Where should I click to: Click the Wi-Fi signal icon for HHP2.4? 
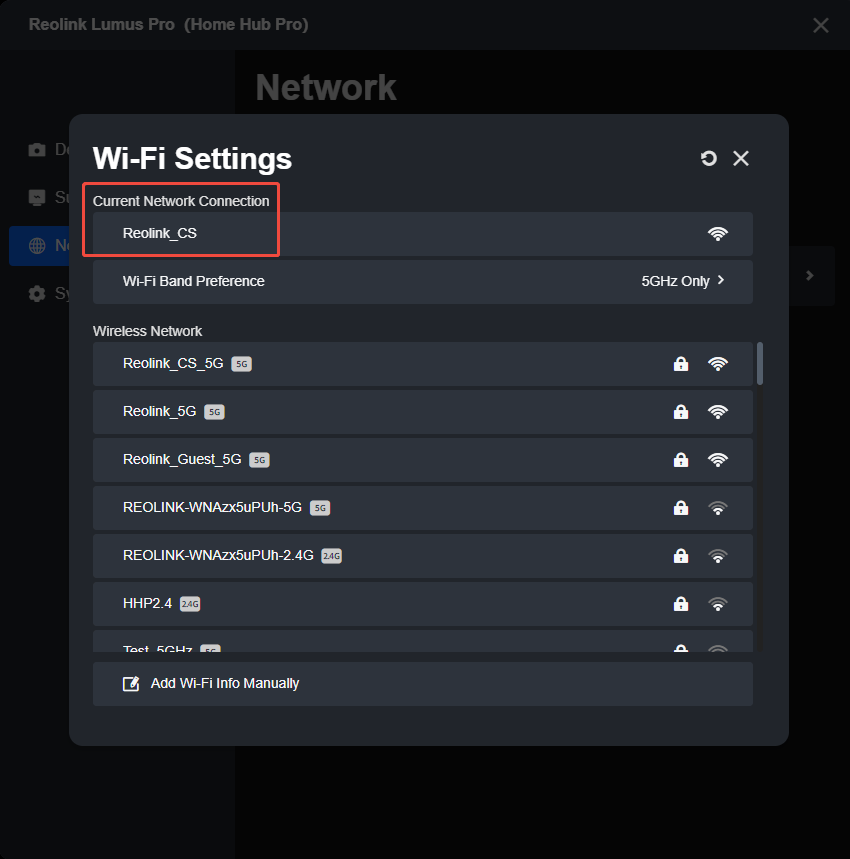click(x=717, y=604)
